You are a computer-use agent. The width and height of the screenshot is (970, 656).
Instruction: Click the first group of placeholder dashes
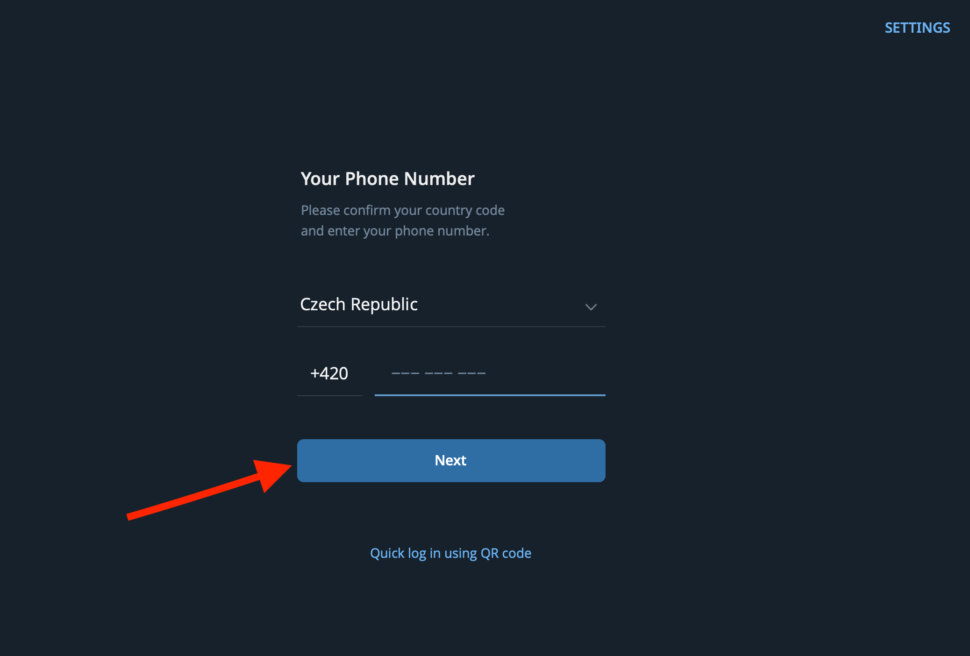tap(405, 374)
